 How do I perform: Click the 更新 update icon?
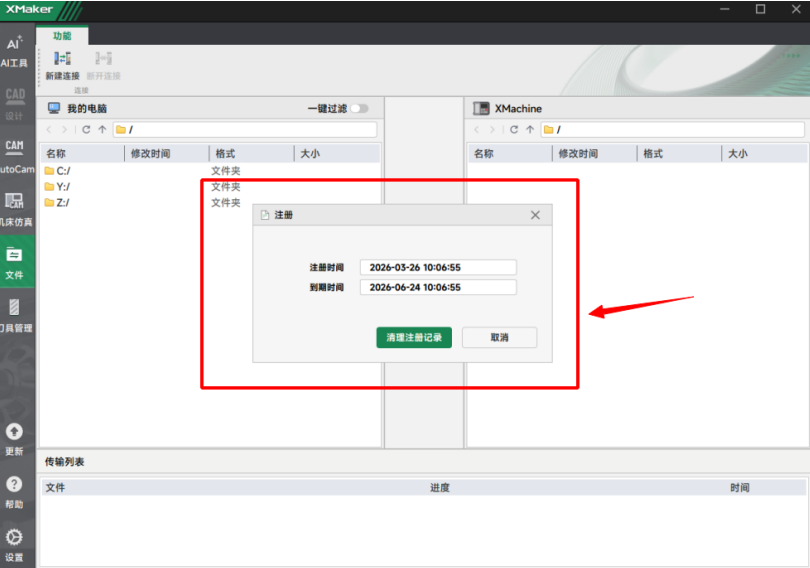point(15,438)
